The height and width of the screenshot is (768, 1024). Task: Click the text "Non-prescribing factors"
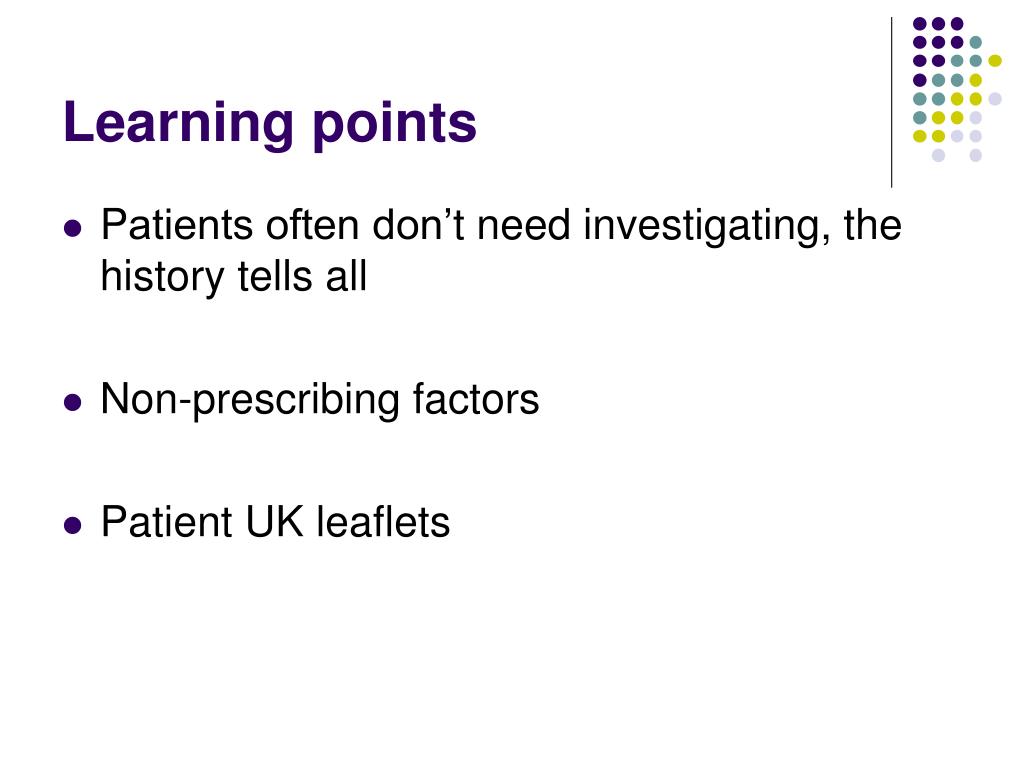click(320, 399)
